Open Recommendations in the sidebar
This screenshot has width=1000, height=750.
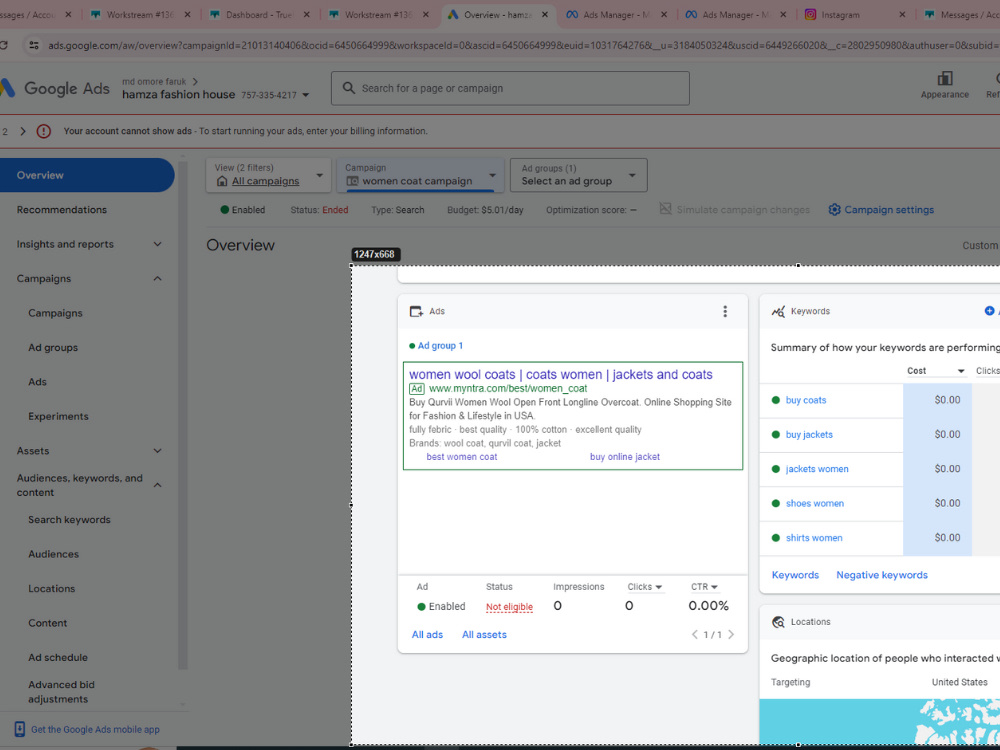(x=62, y=210)
